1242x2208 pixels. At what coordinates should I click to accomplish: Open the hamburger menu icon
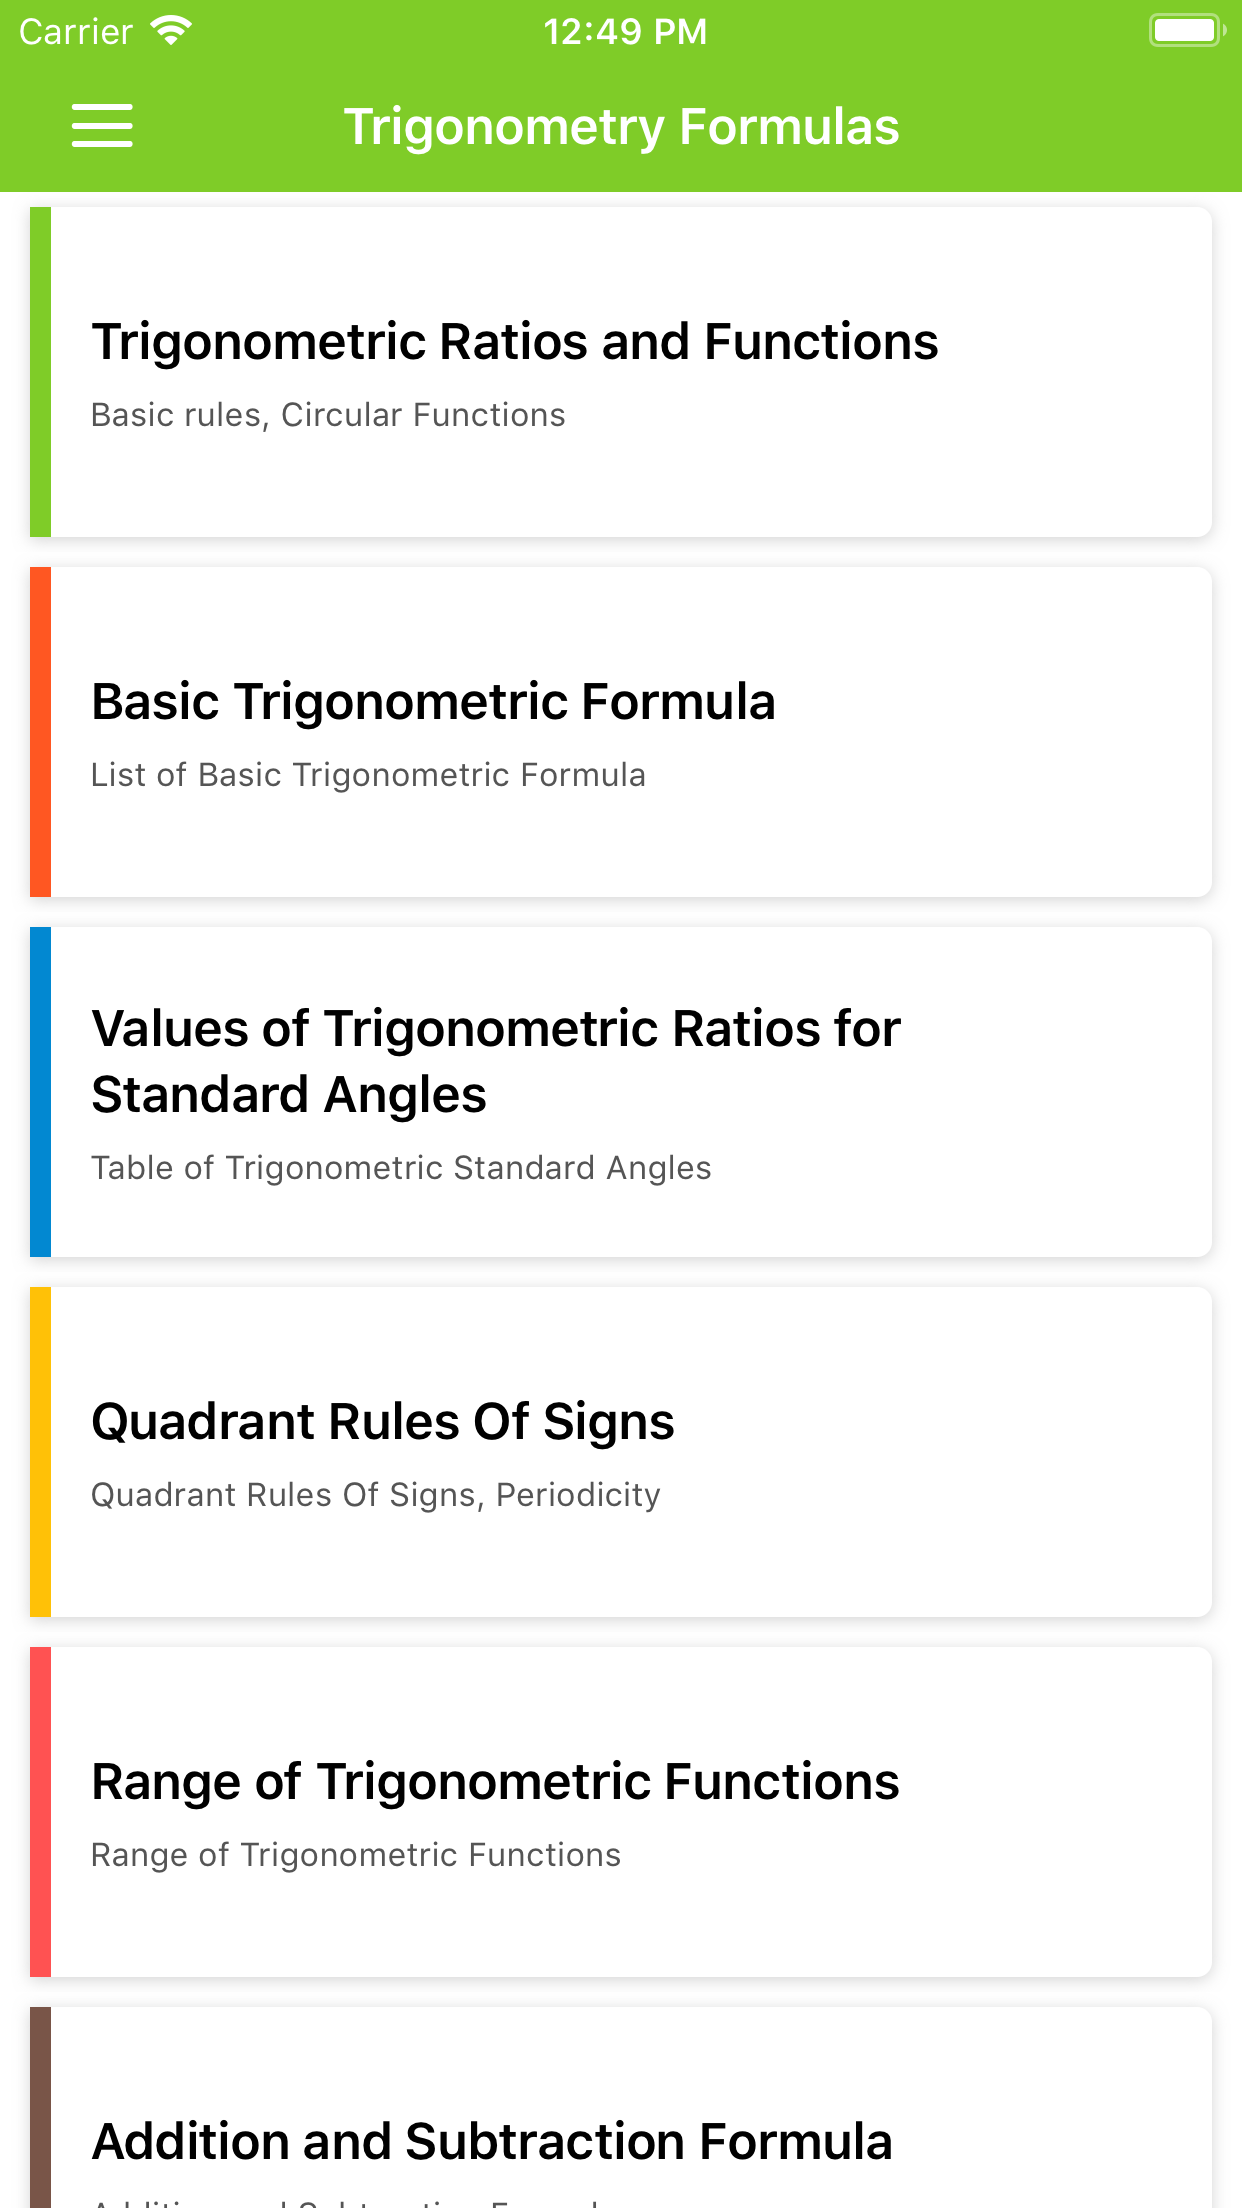click(102, 126)
